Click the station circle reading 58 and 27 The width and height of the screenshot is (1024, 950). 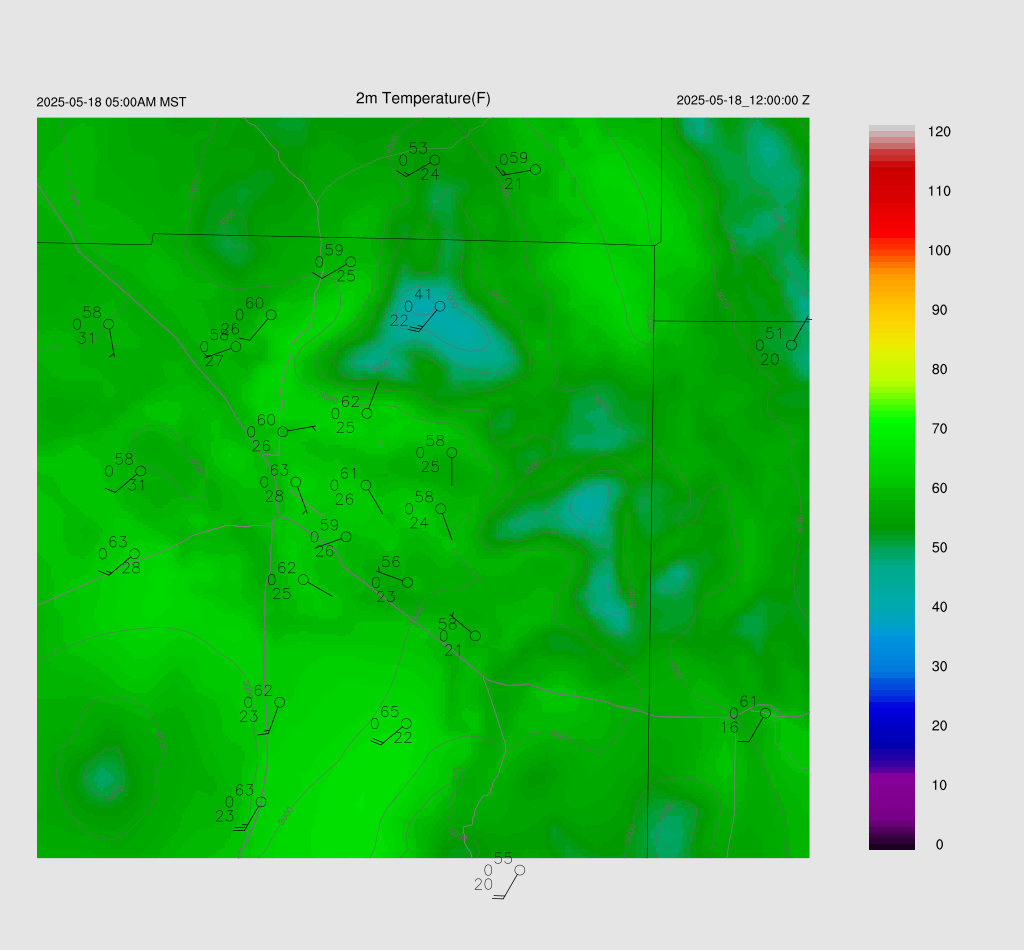point(236,347)
